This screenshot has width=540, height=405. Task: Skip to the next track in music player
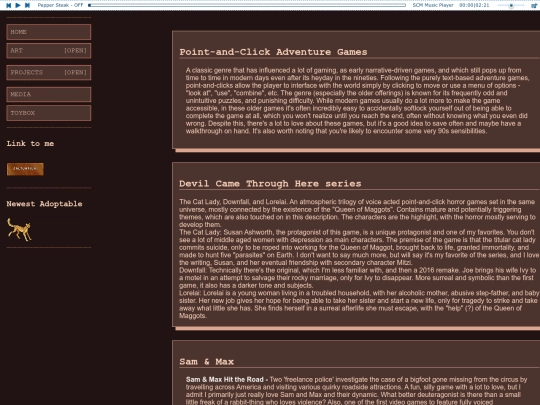pyautogui.click(x=27, y=5)
